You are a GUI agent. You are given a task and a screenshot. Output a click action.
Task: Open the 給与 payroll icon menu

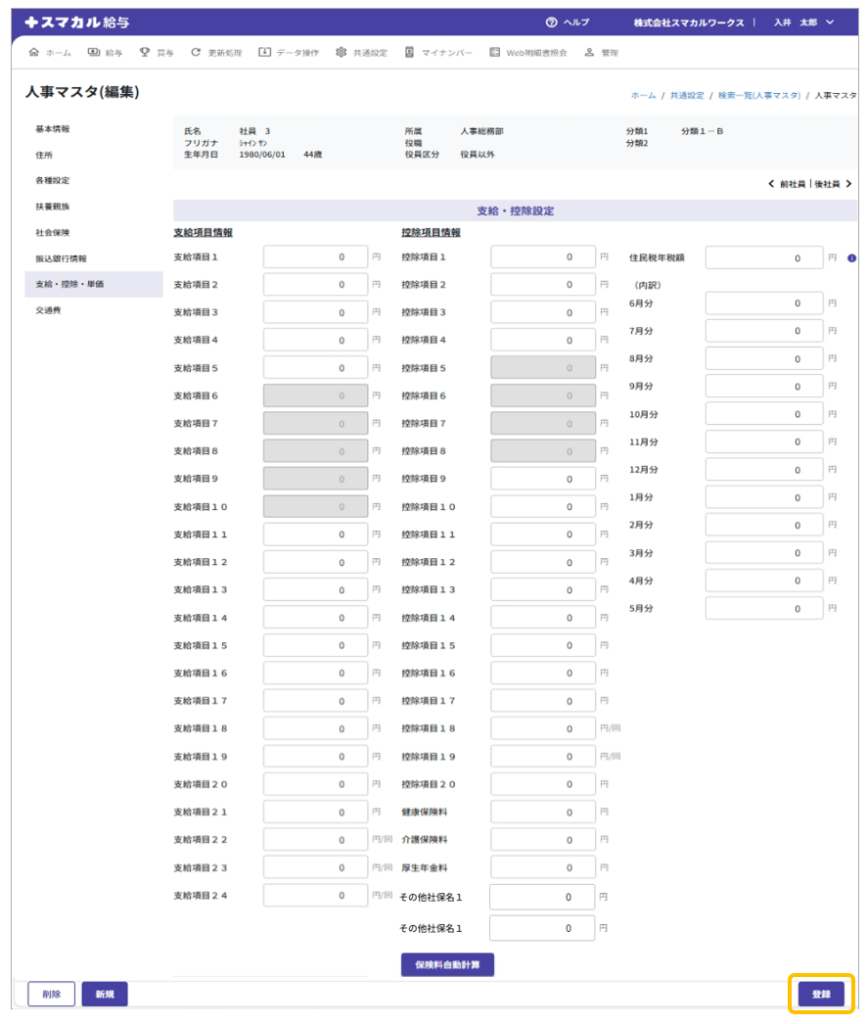tap(93, 52)
